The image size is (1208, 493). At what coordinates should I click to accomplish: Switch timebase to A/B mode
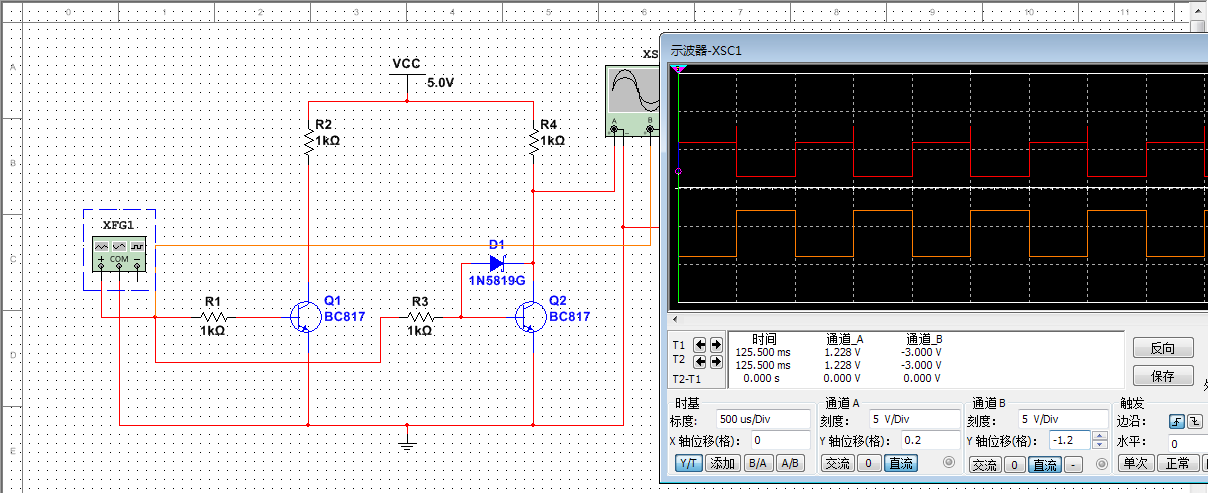pos(790,463)
